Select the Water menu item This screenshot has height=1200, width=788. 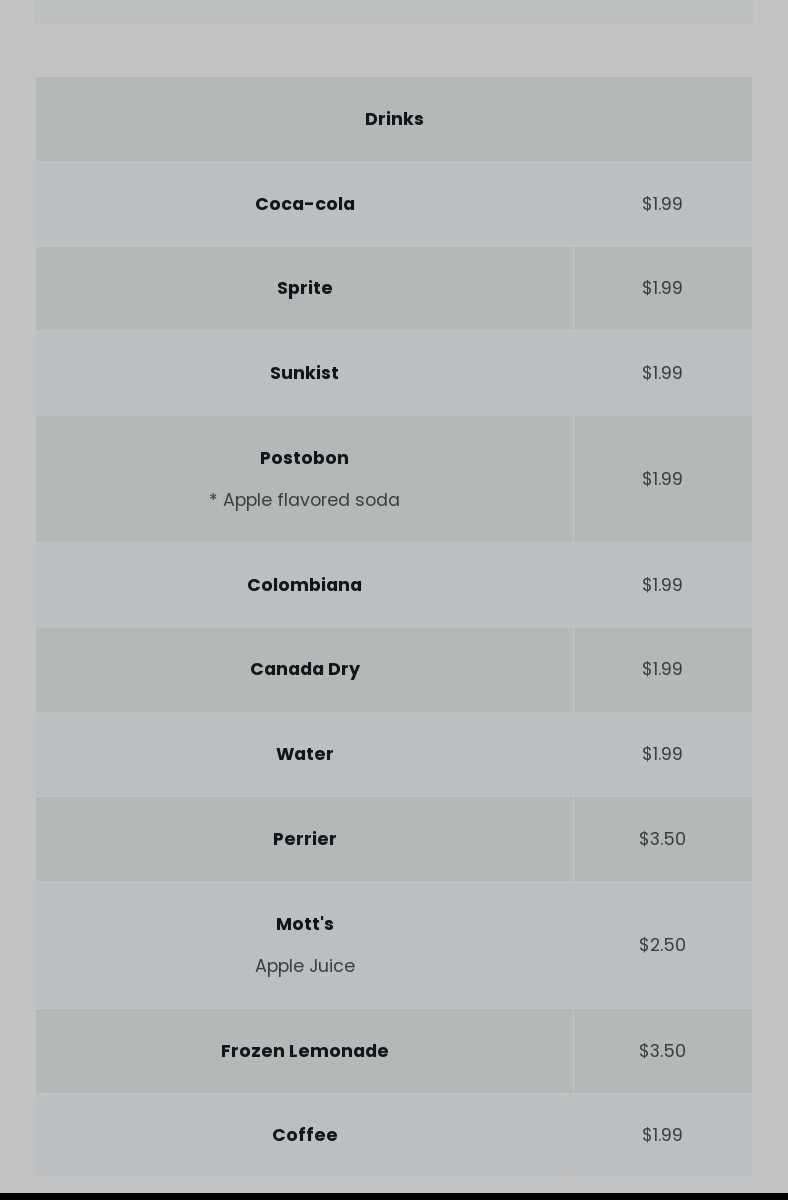coord(305,754)
